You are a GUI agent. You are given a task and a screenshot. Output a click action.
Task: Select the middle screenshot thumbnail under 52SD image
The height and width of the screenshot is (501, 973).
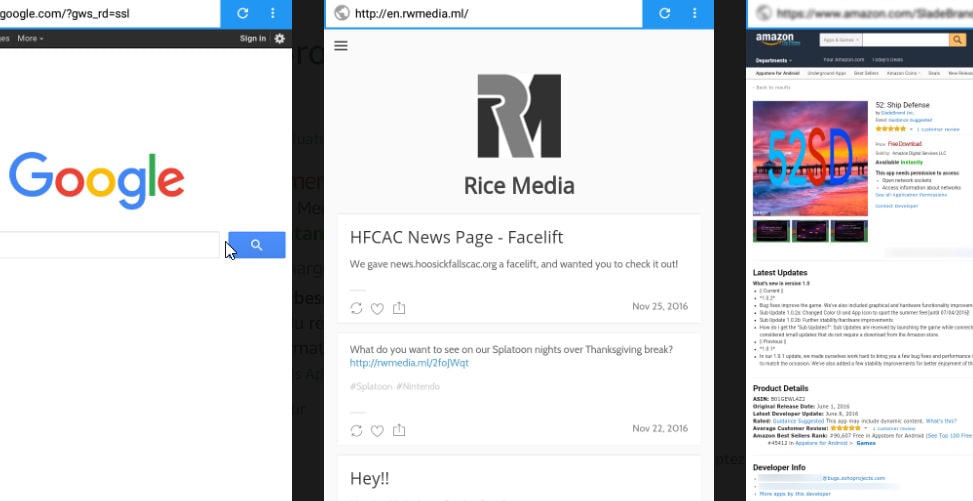(810, 231)
